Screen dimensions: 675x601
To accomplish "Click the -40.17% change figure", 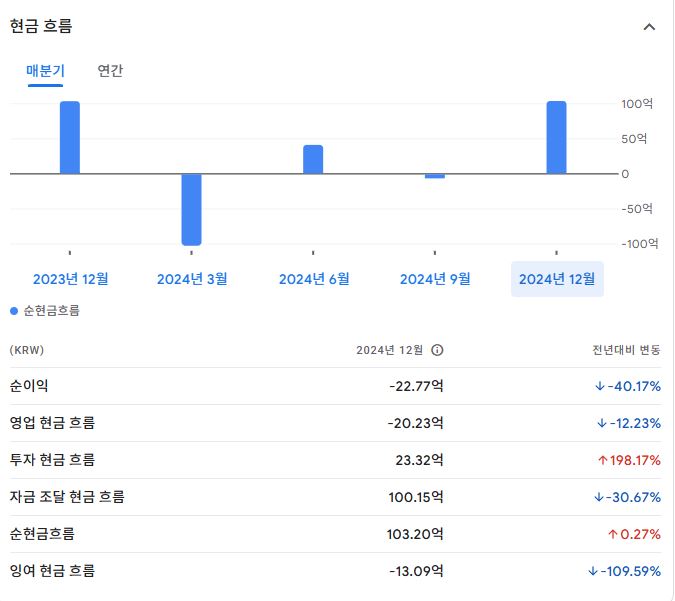I will click(628, 386).
